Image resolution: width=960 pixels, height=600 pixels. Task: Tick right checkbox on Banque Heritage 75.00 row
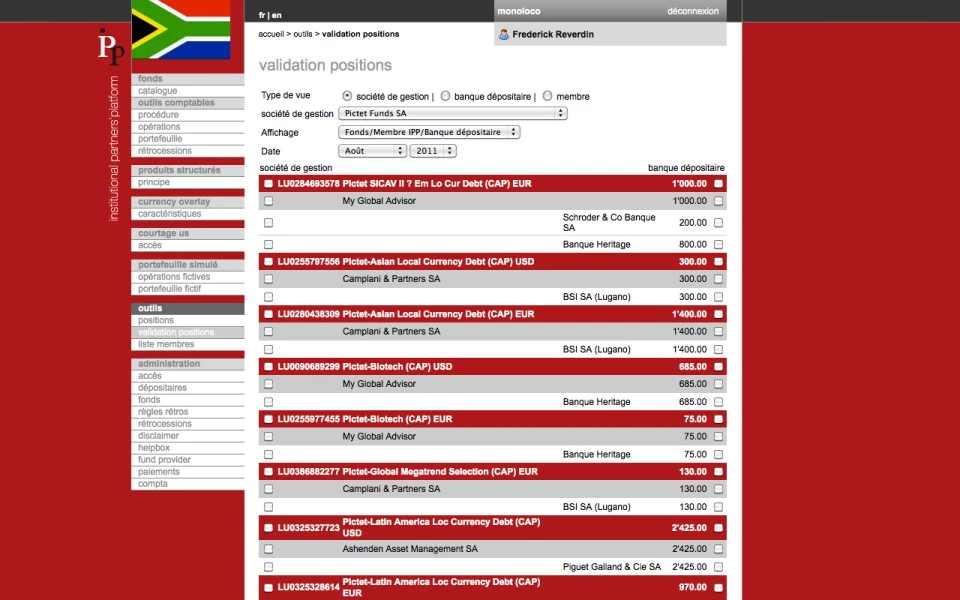click(718, 454)
